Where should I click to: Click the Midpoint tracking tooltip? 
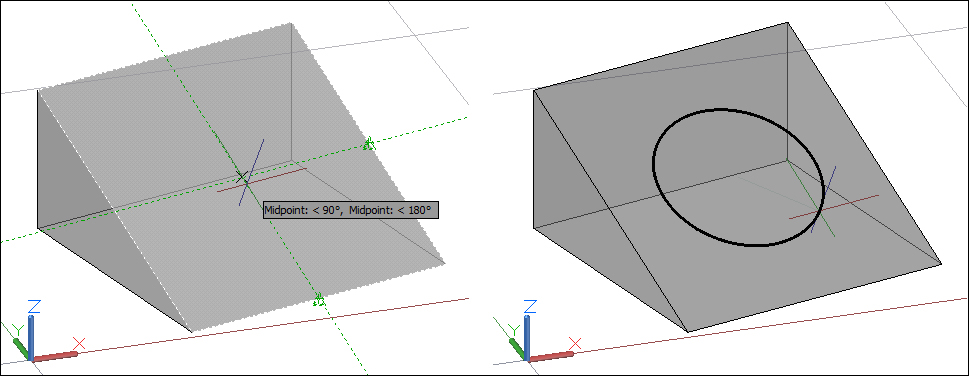351,210
